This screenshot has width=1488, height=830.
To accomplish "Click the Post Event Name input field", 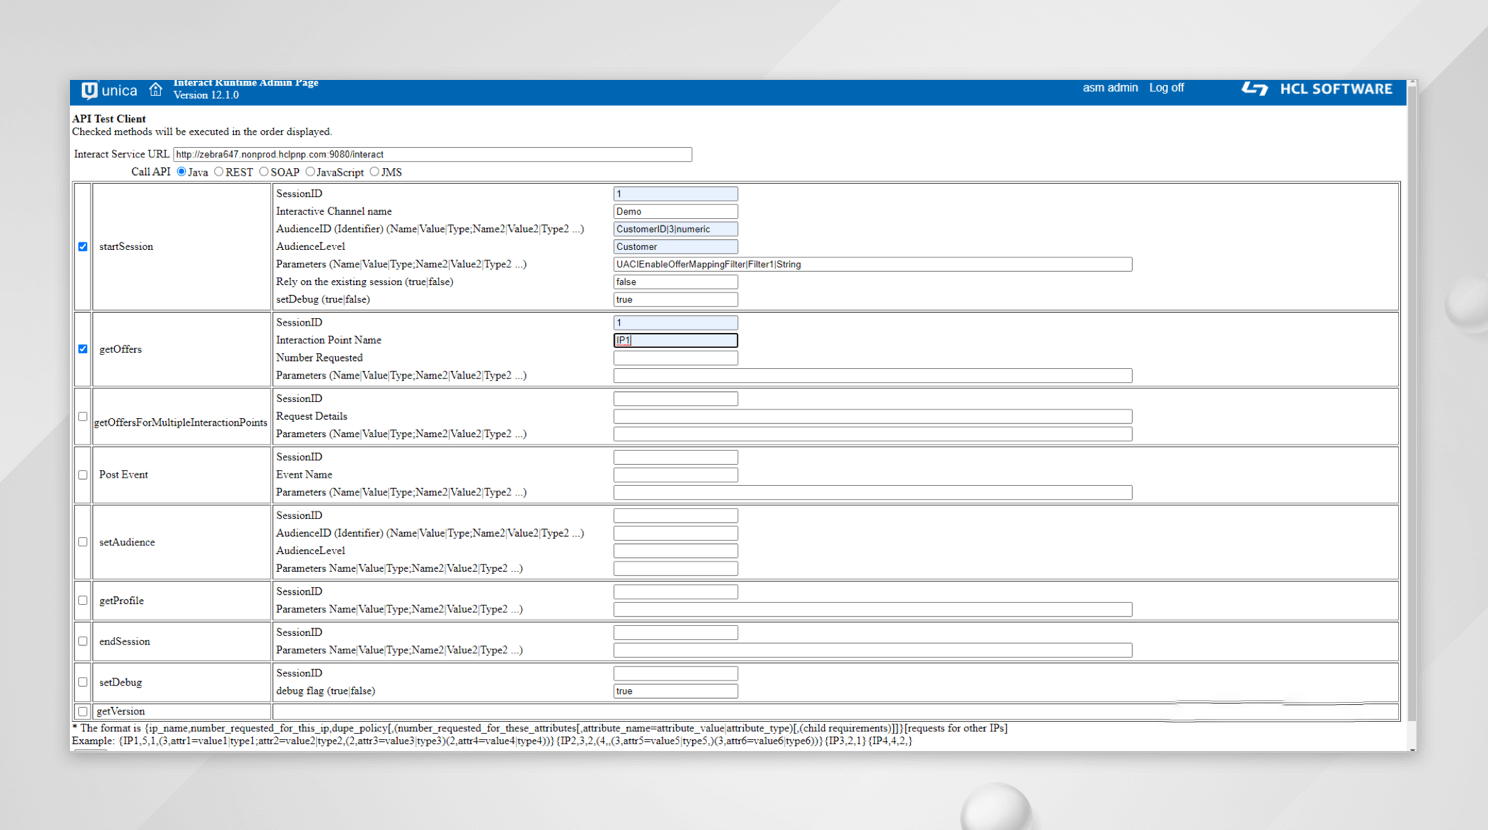I will coord(675,475).
